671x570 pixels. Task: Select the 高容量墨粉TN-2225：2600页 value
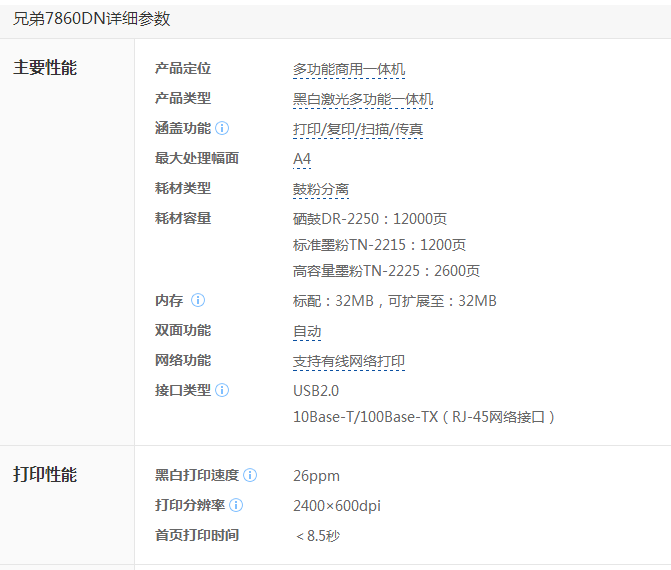tap(386, 271)
